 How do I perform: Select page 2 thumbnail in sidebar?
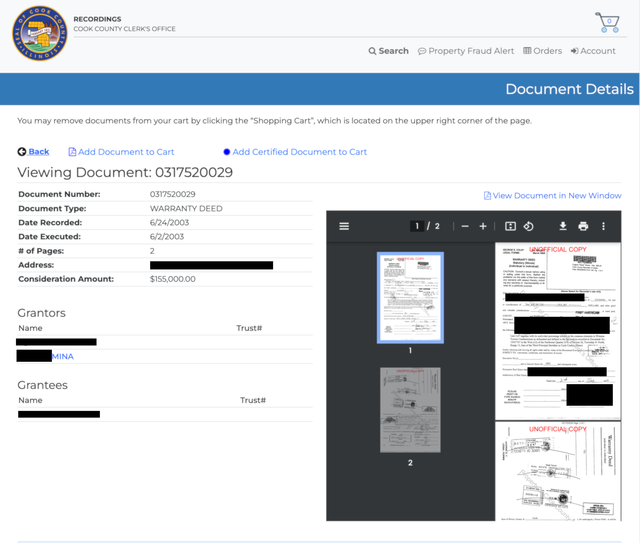pyautogui.click(x=410, y=410)
